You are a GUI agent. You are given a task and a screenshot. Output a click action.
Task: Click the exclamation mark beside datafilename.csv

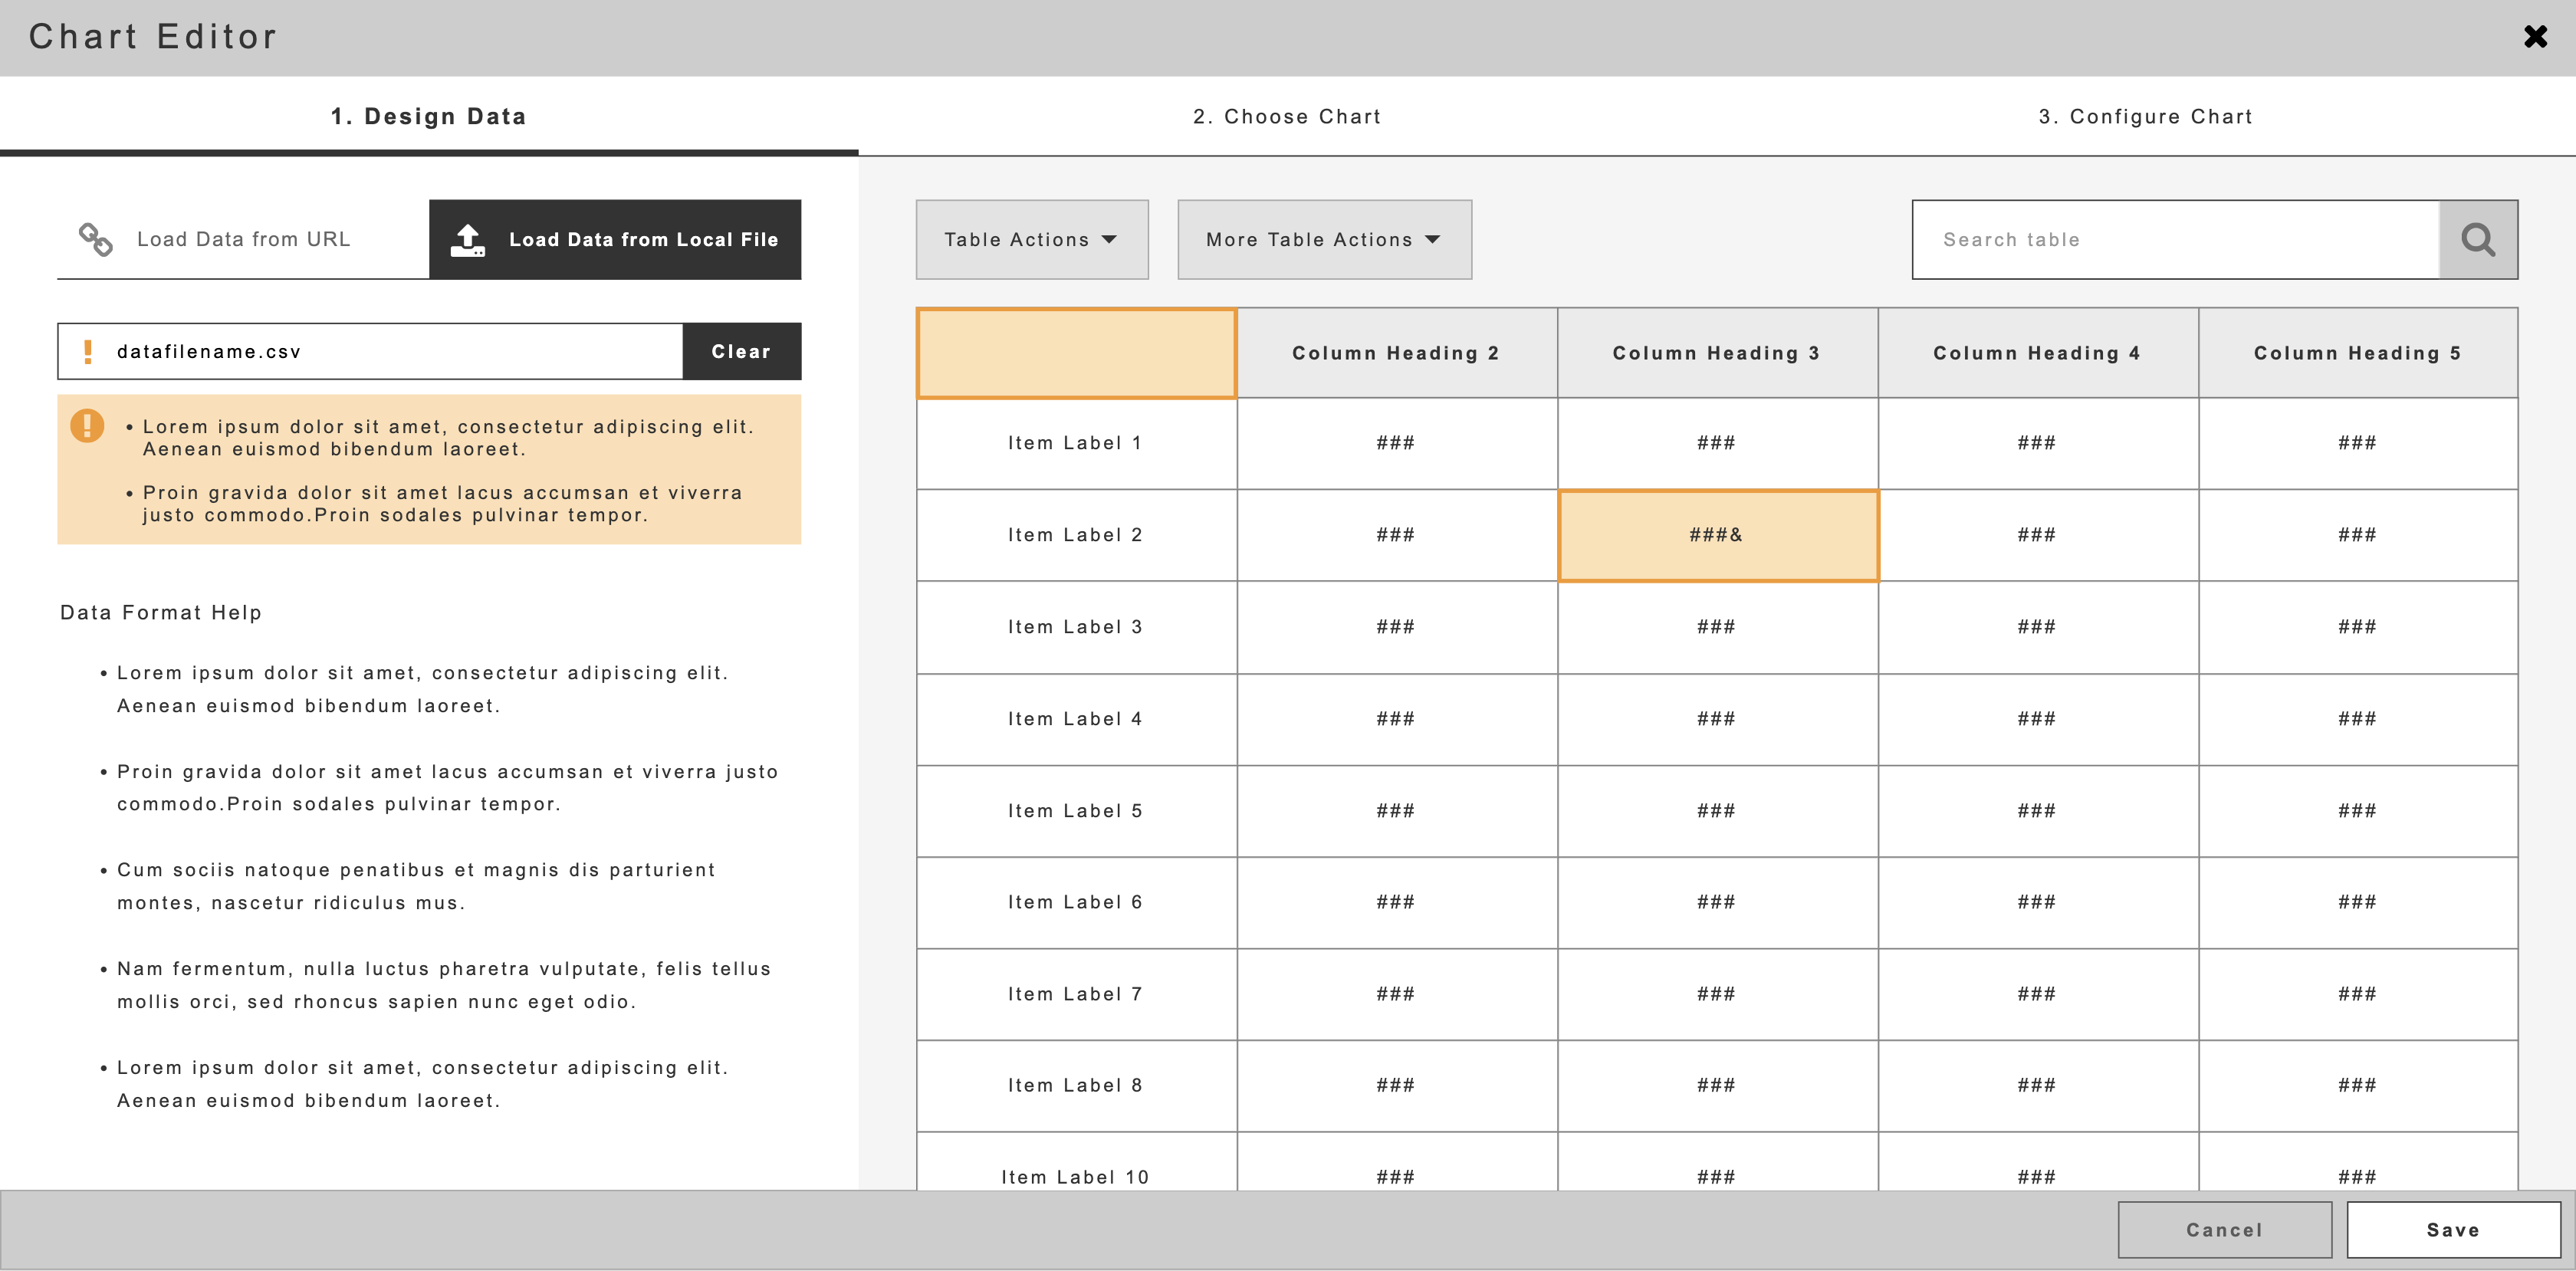pos(88,352)
